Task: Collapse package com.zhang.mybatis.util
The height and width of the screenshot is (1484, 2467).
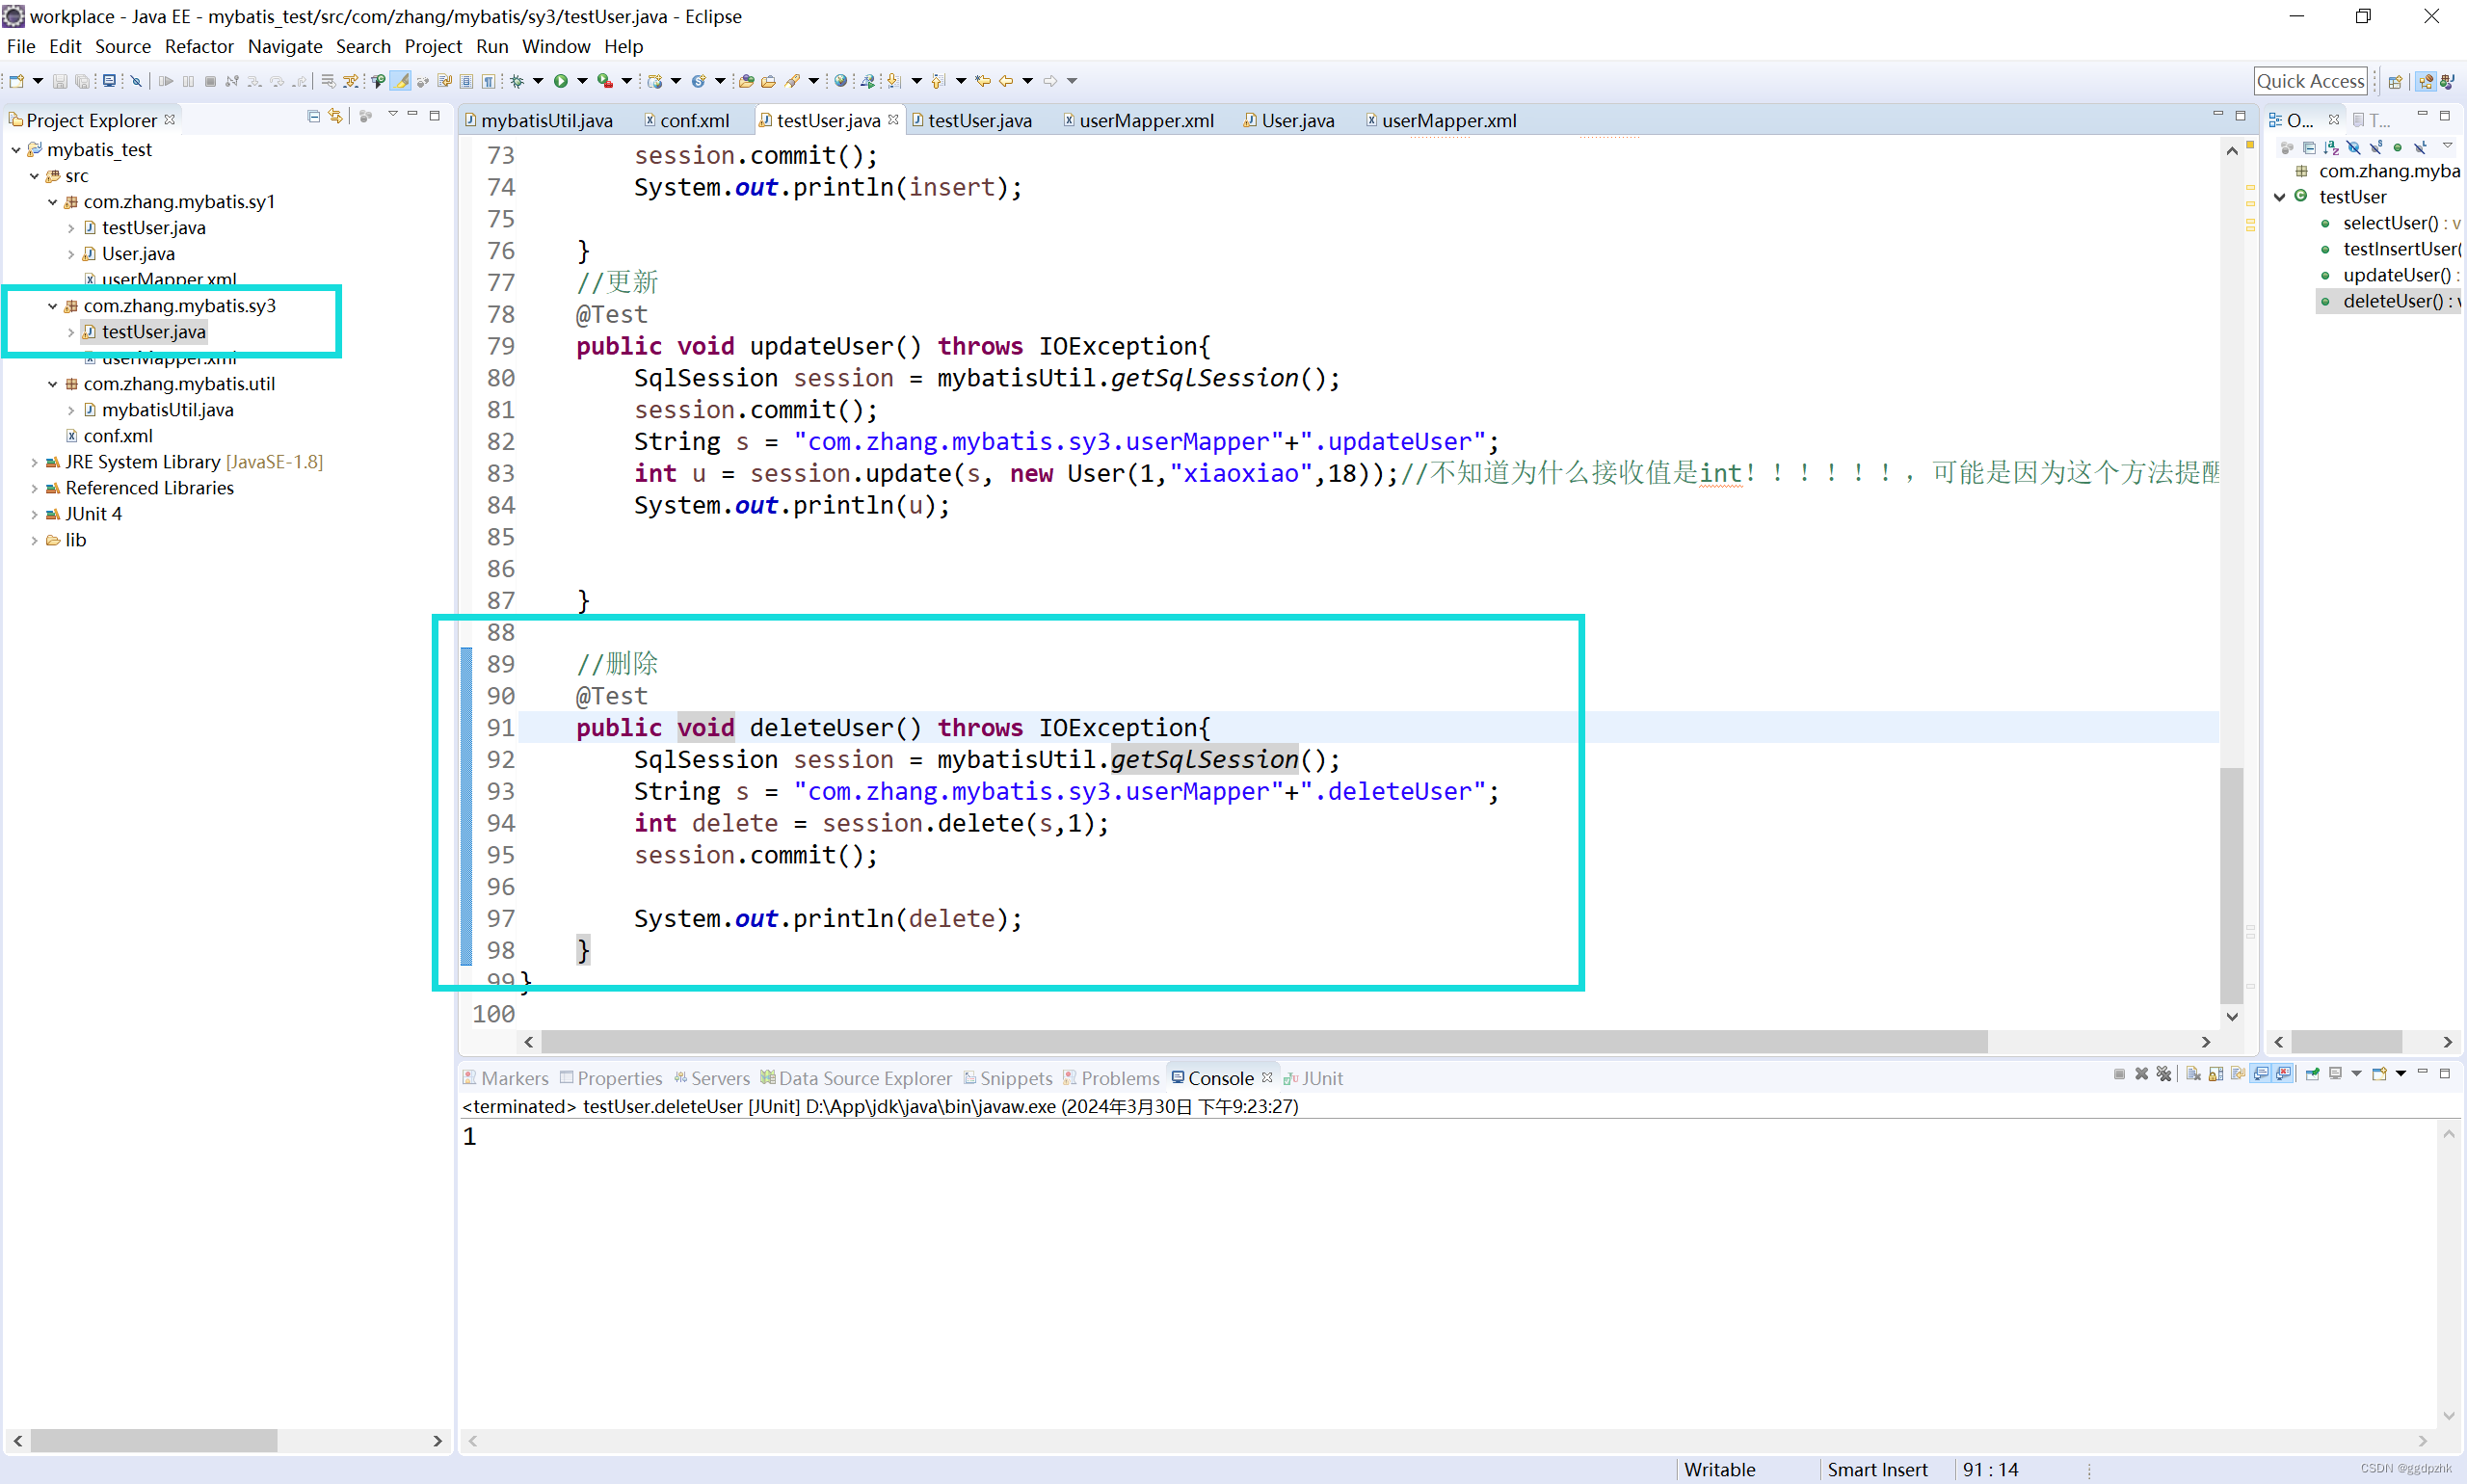Action: (52, 383)
